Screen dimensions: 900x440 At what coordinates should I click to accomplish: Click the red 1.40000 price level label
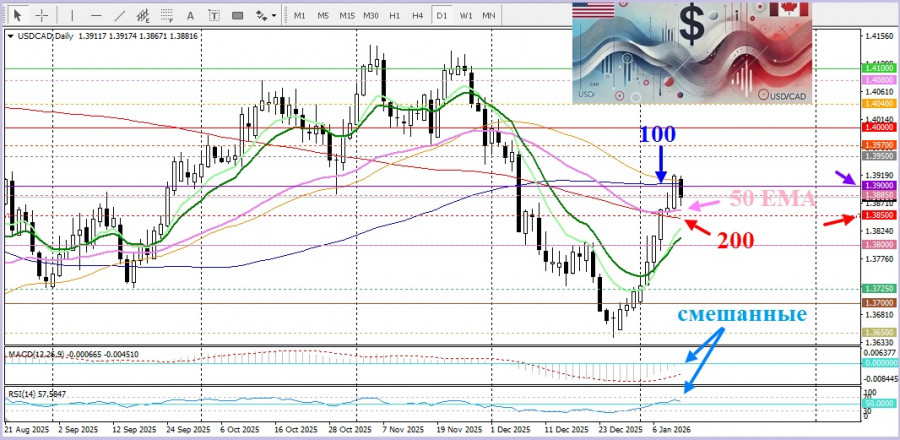coord(879,127)
